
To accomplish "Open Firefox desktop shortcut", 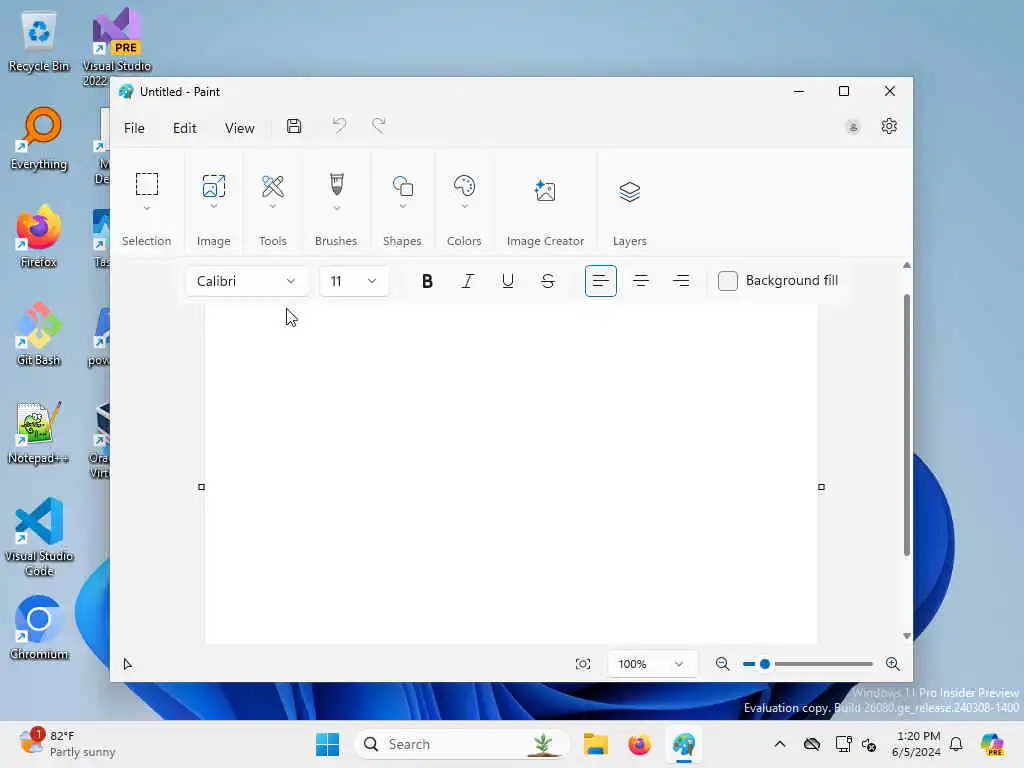I will point(39,236).
